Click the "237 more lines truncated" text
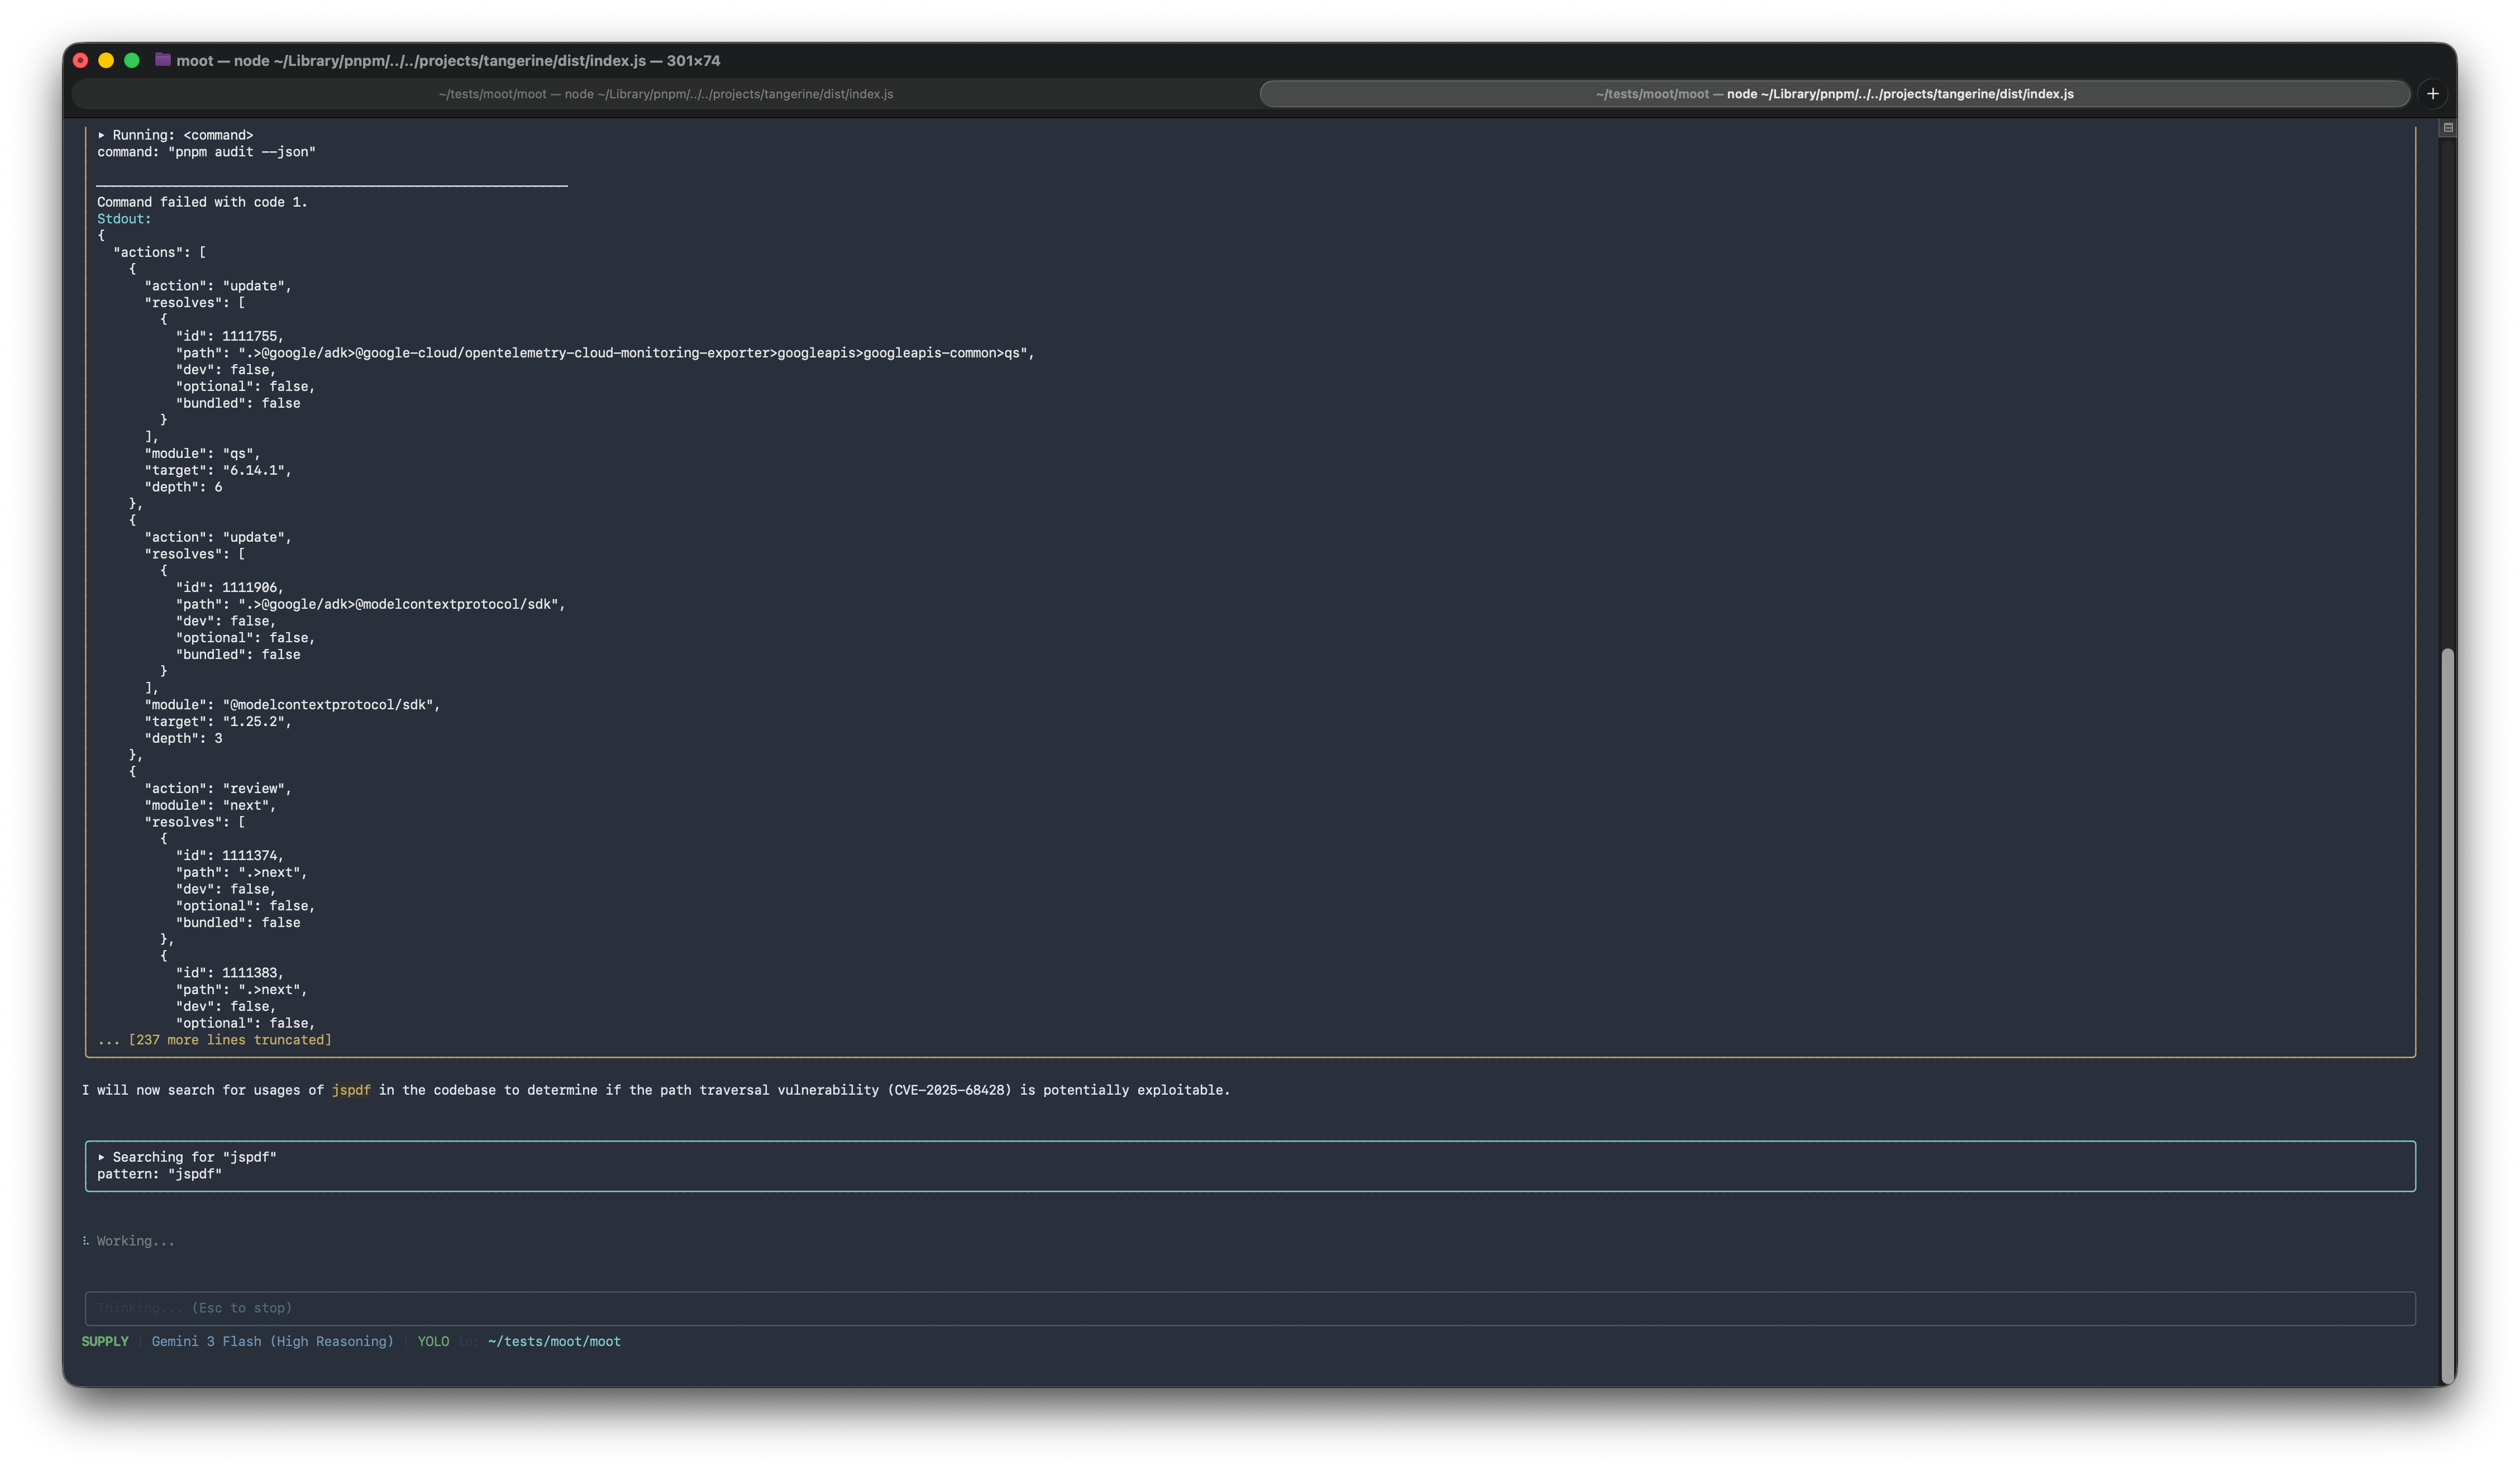Viewport: 2520px width, 1470px height. 229,1040
